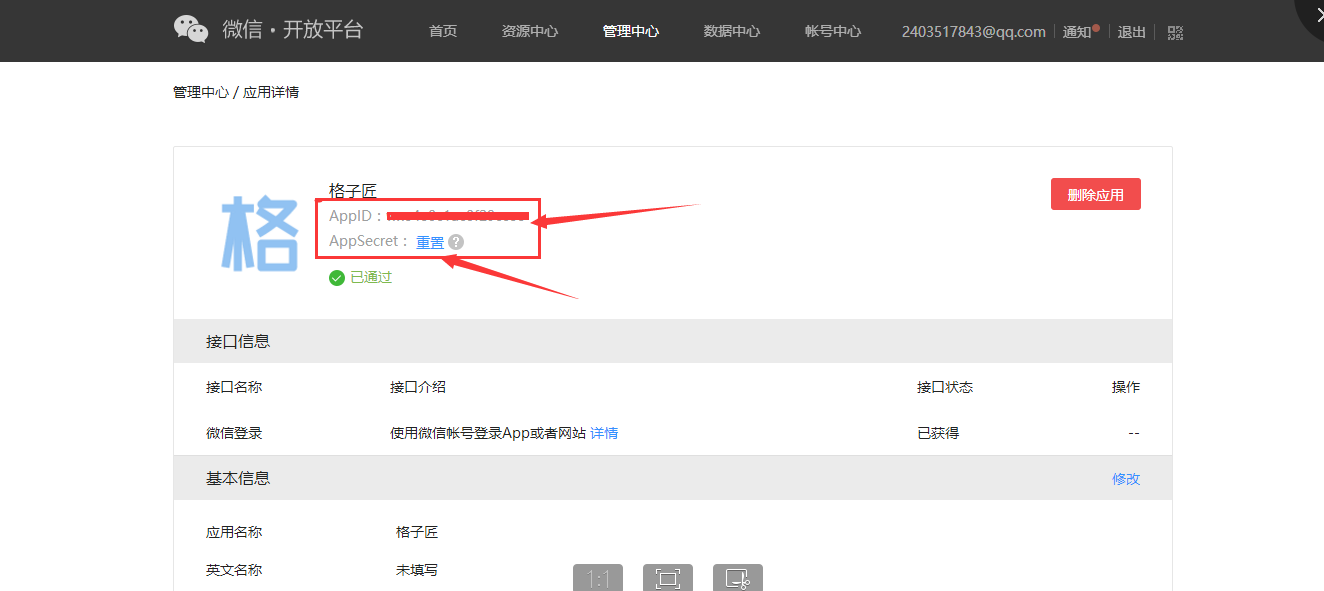Open the 资源中心 nav tab
Screen dimensions: 1324x591
[530, 31]
